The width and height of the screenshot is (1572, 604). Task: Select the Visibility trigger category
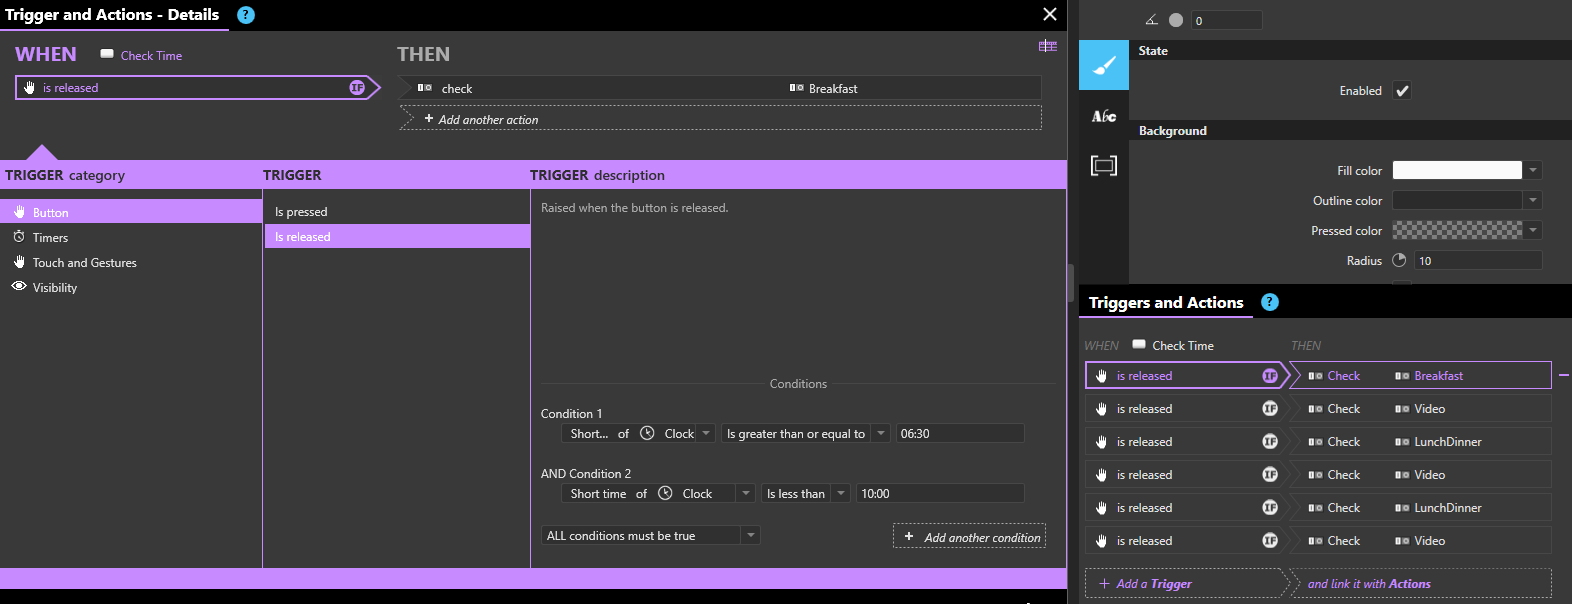coord(131,287)
